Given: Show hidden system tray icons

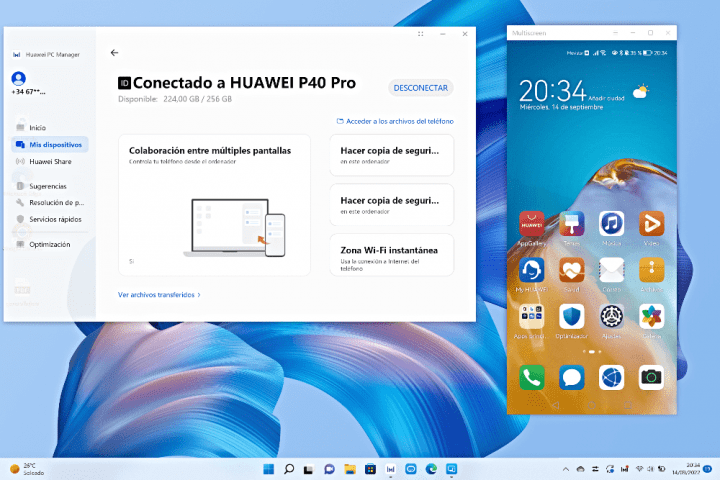Looking at the screenshot, I should click(566, 469).
